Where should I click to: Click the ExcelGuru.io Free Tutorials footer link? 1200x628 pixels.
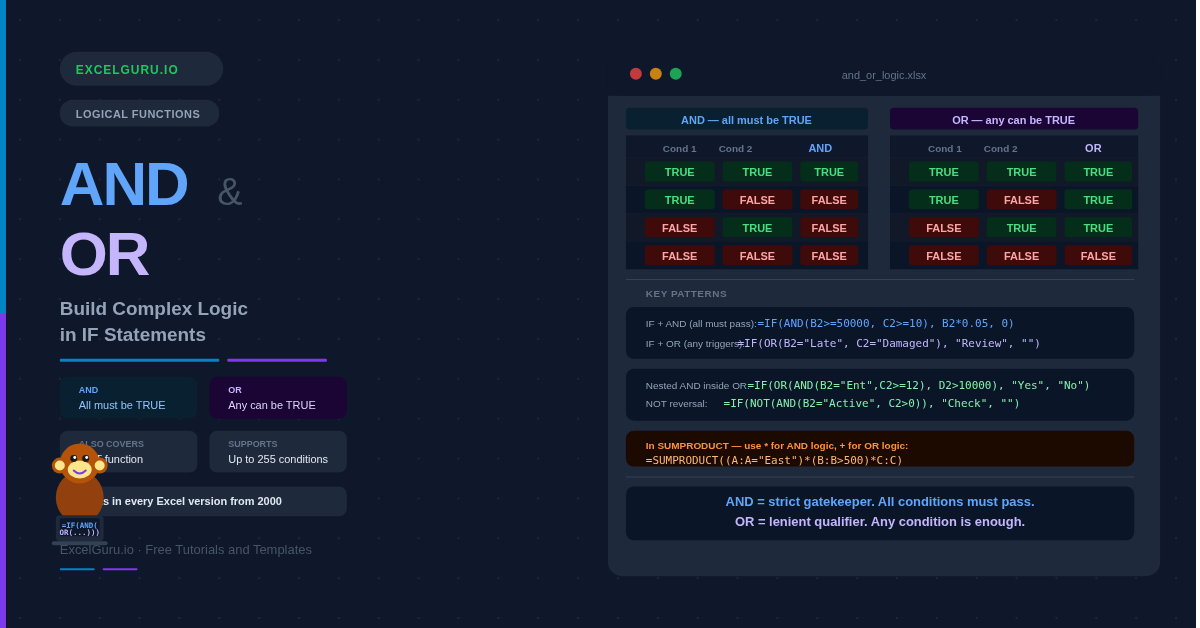(x=186, y=549)
